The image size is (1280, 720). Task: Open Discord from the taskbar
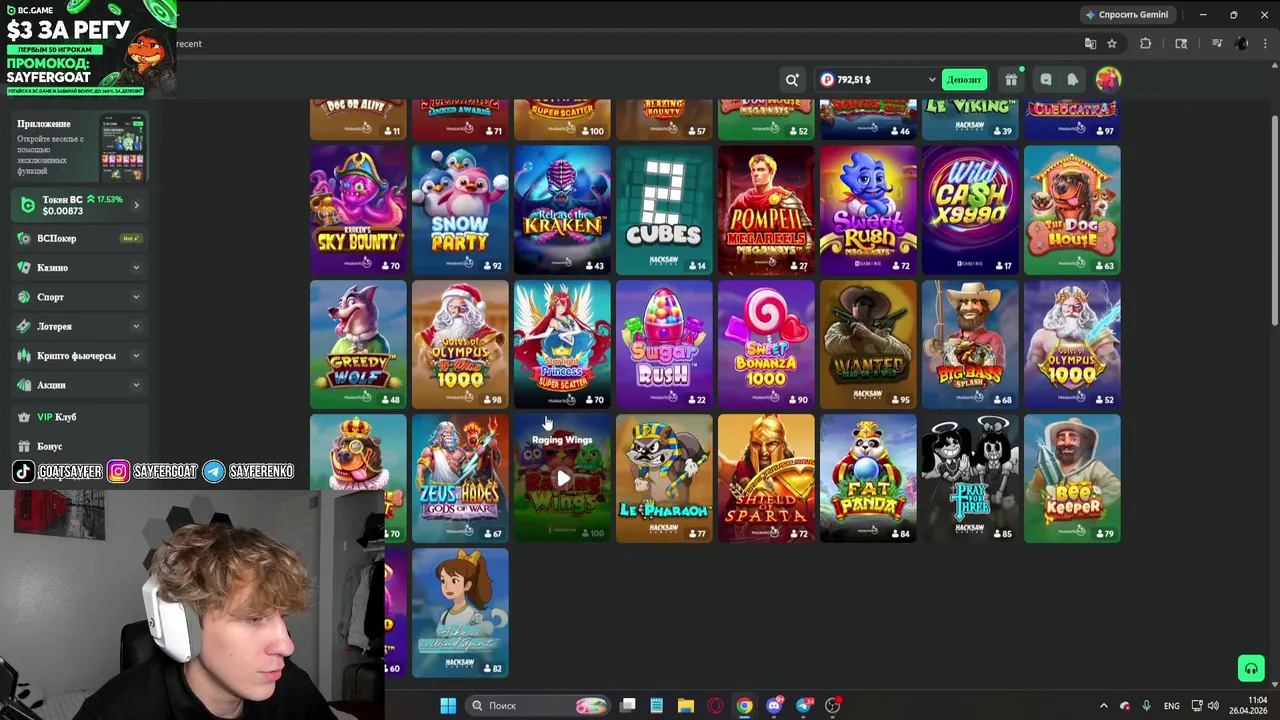[774, 705]
